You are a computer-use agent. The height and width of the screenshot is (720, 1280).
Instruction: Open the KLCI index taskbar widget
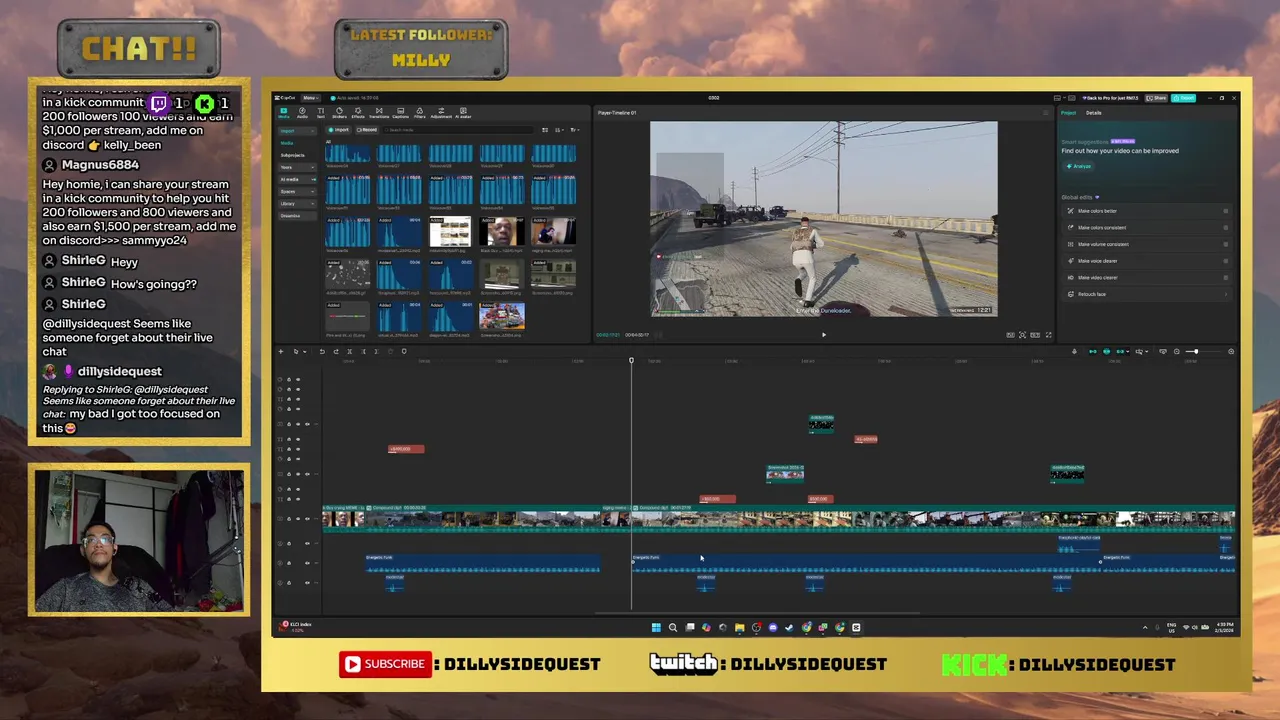point(295,626)
